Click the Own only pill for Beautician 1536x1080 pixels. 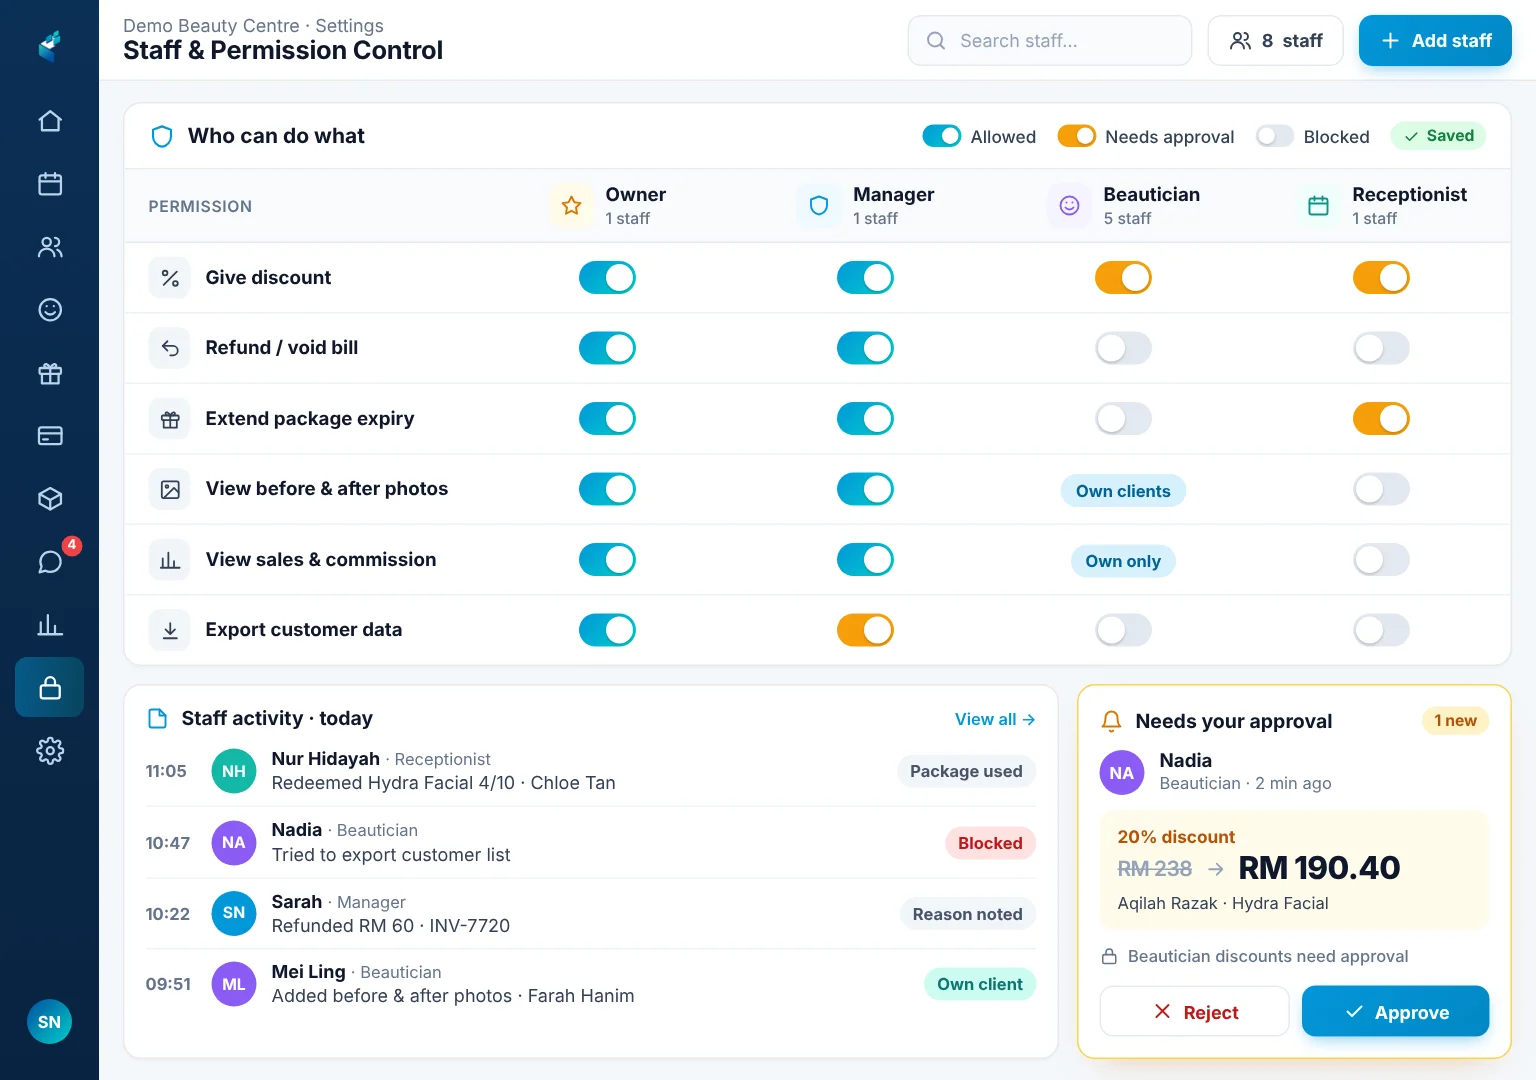click(1123, 561)
